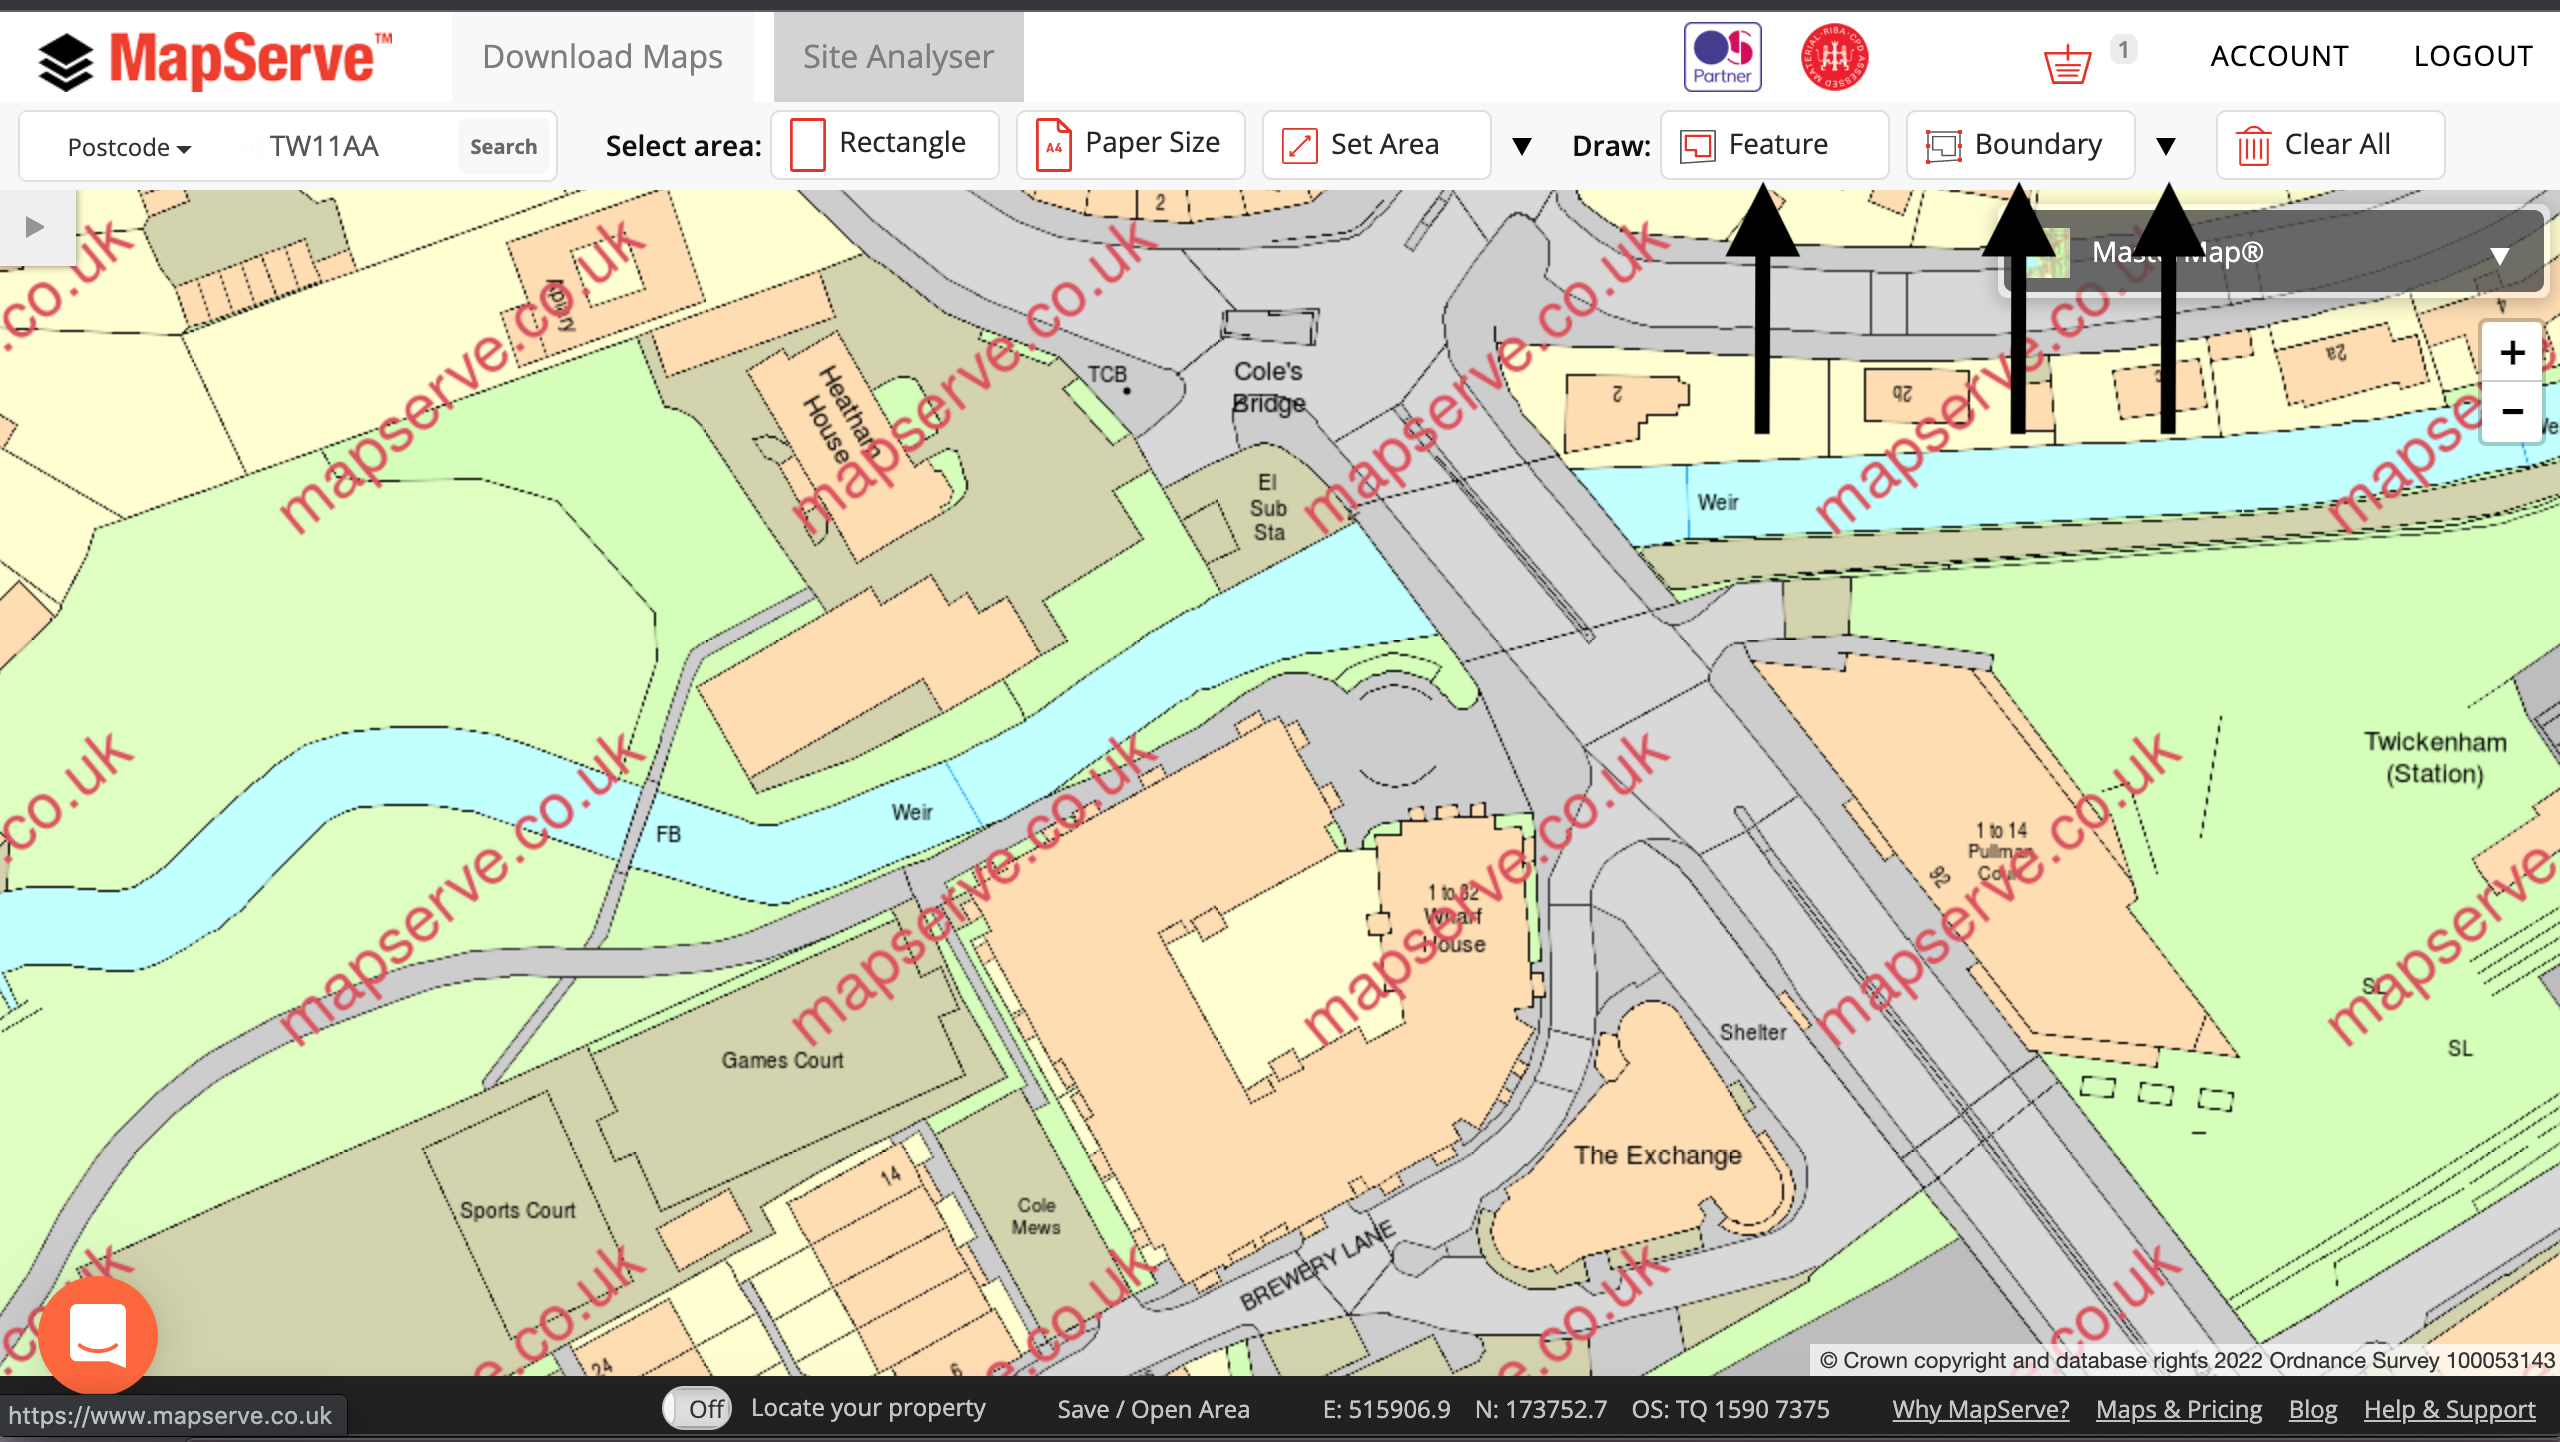The width and height of the screenshot is (2560, 1442).
Task: Open the Site Analyser tab
Action: [x=895, y=56]
